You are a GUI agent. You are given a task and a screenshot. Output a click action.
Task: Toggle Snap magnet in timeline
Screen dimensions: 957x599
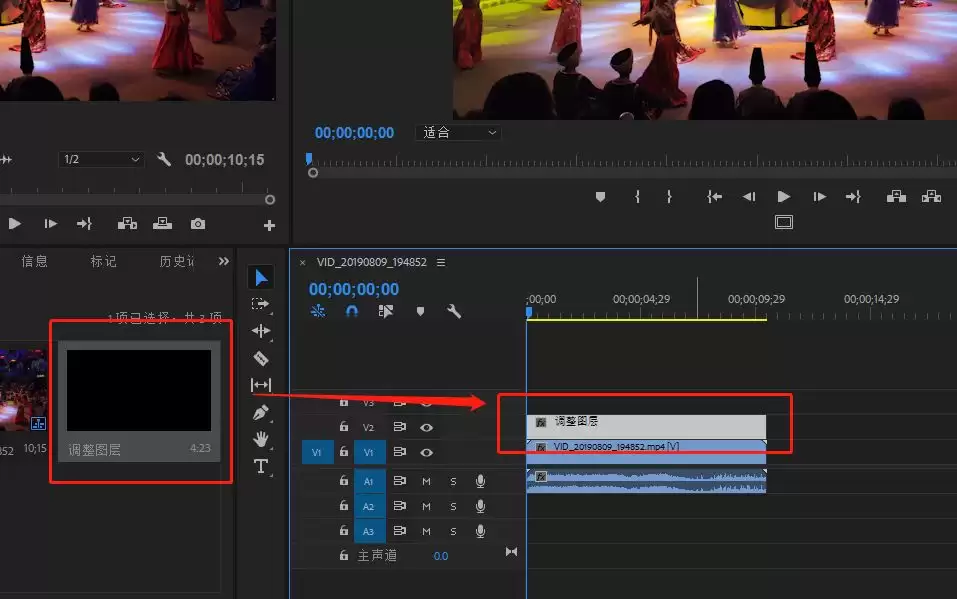352,311
